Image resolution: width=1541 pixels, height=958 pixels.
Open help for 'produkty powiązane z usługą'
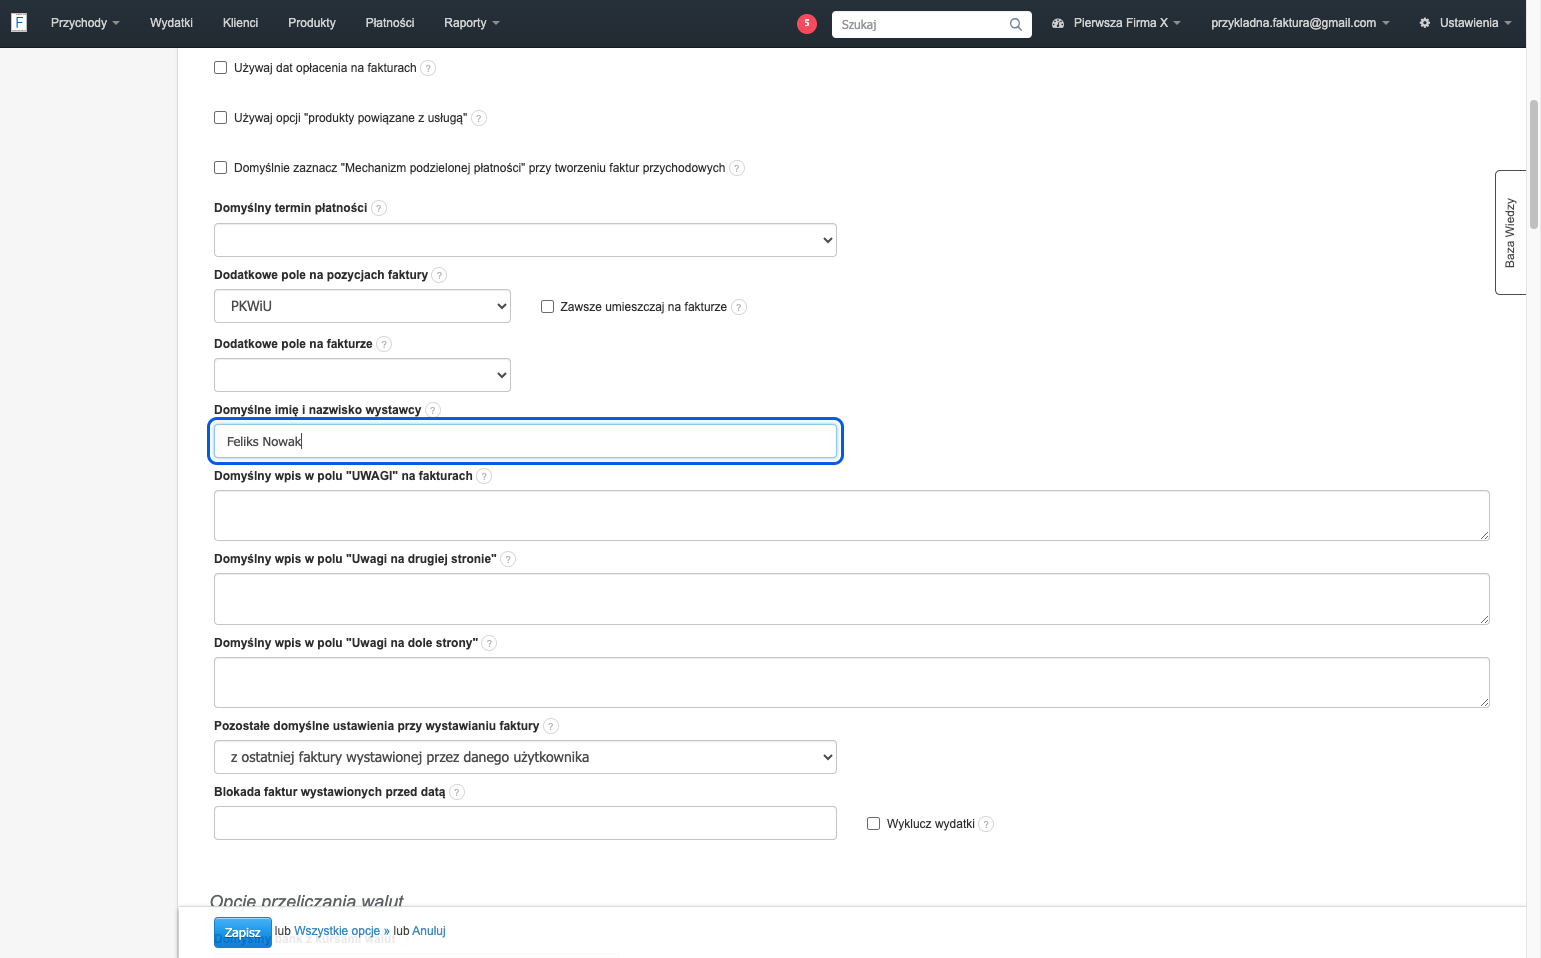479,118
